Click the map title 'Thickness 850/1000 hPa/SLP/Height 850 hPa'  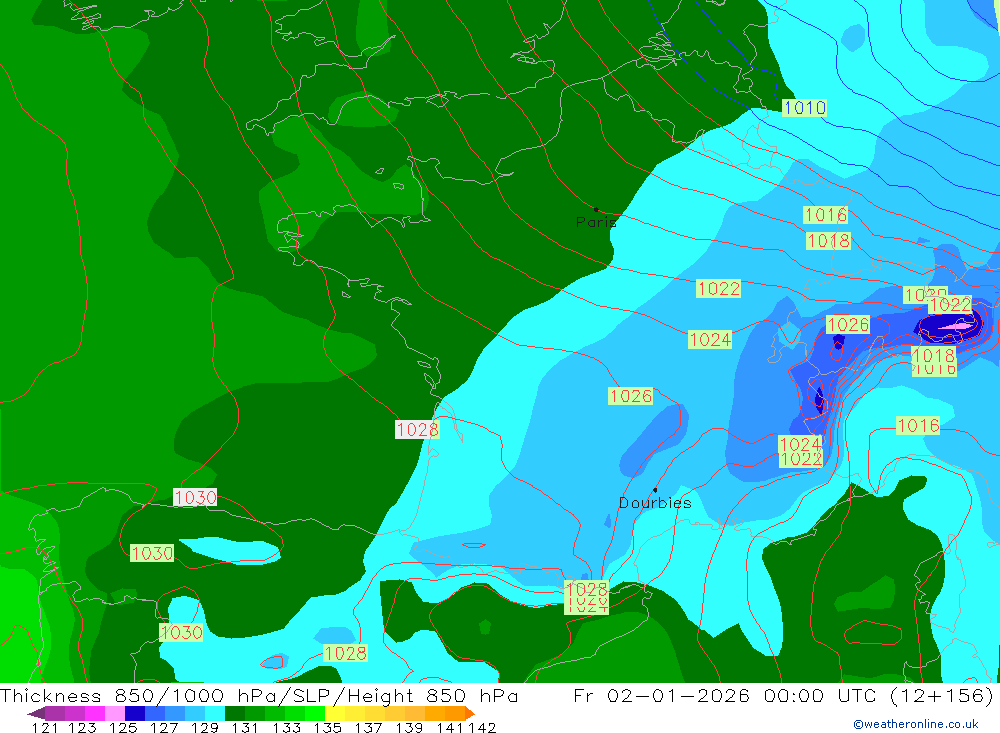pos(259,695)
